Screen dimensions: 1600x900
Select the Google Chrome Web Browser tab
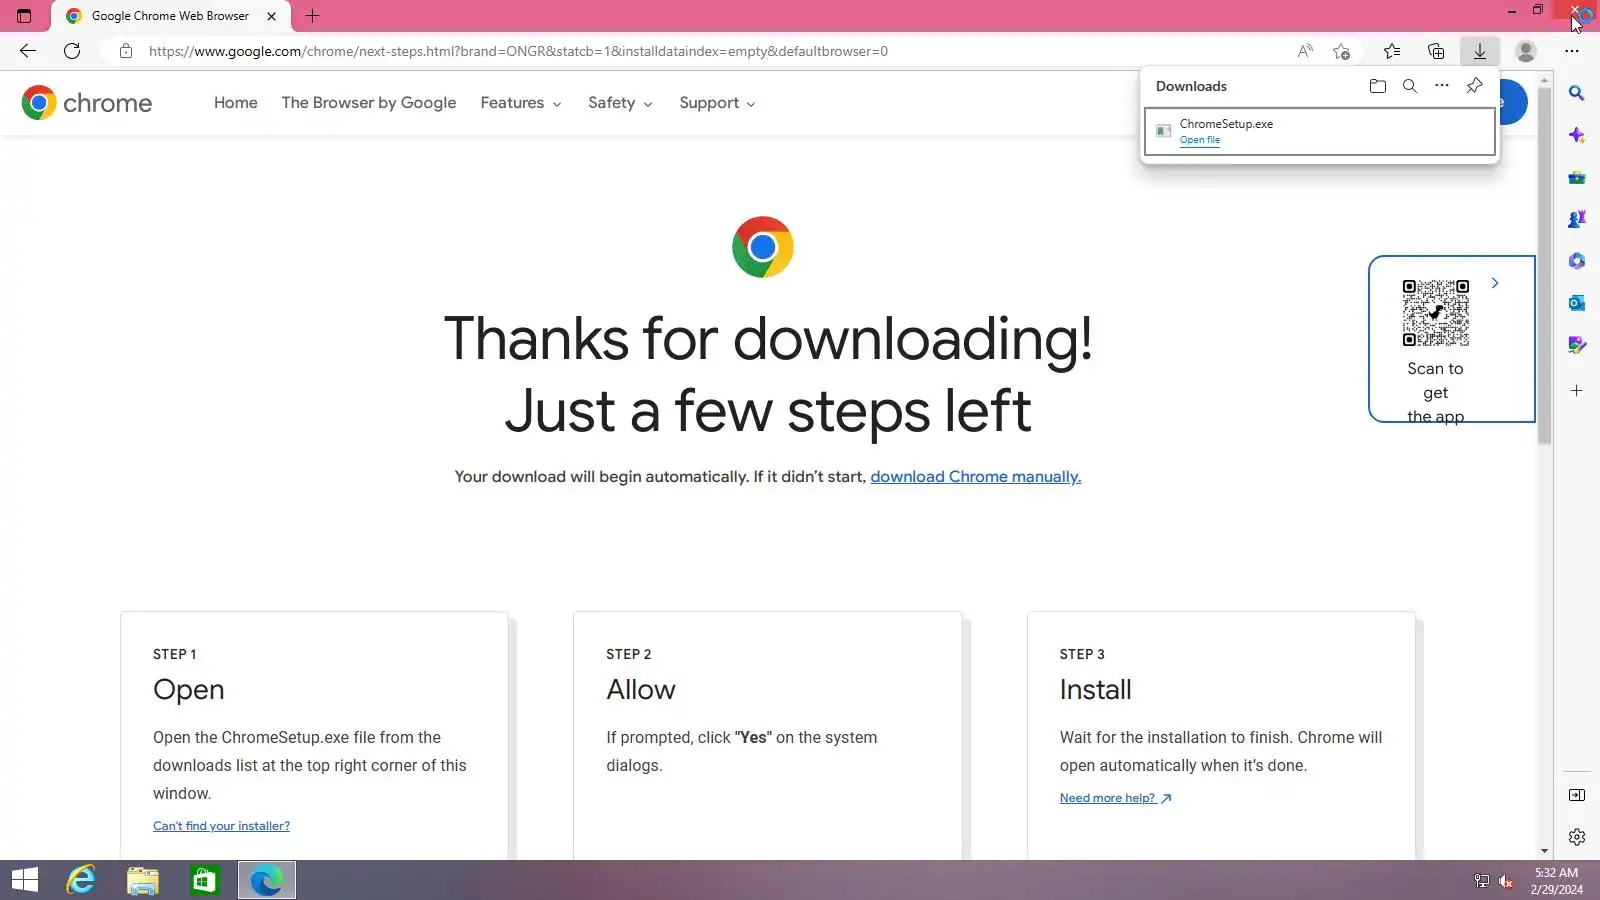point(170,16)
